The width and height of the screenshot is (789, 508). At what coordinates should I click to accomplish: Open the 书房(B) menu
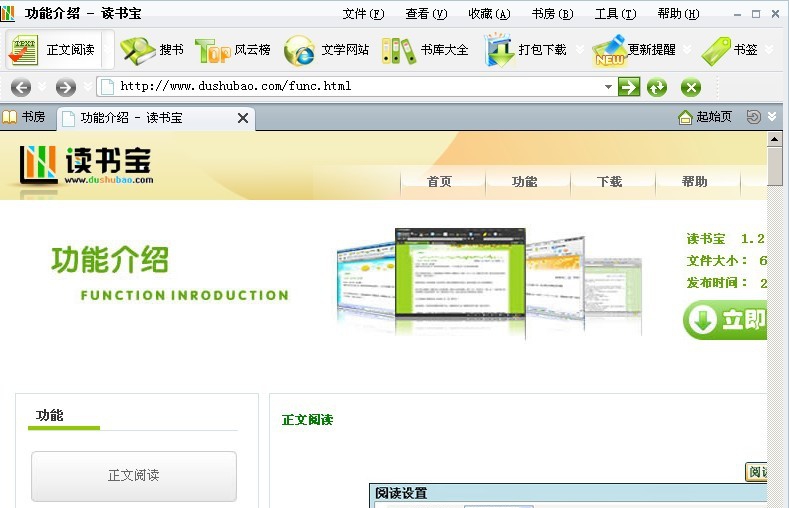click(x=553, y=14)
